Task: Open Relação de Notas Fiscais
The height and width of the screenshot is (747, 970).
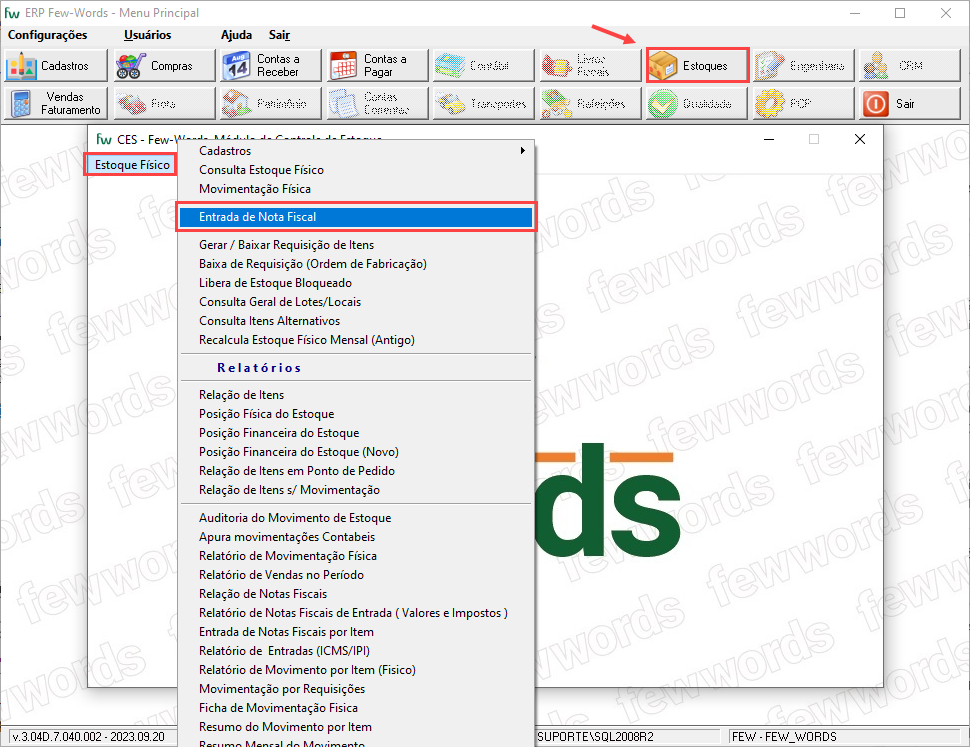Action: pos(356,594)
